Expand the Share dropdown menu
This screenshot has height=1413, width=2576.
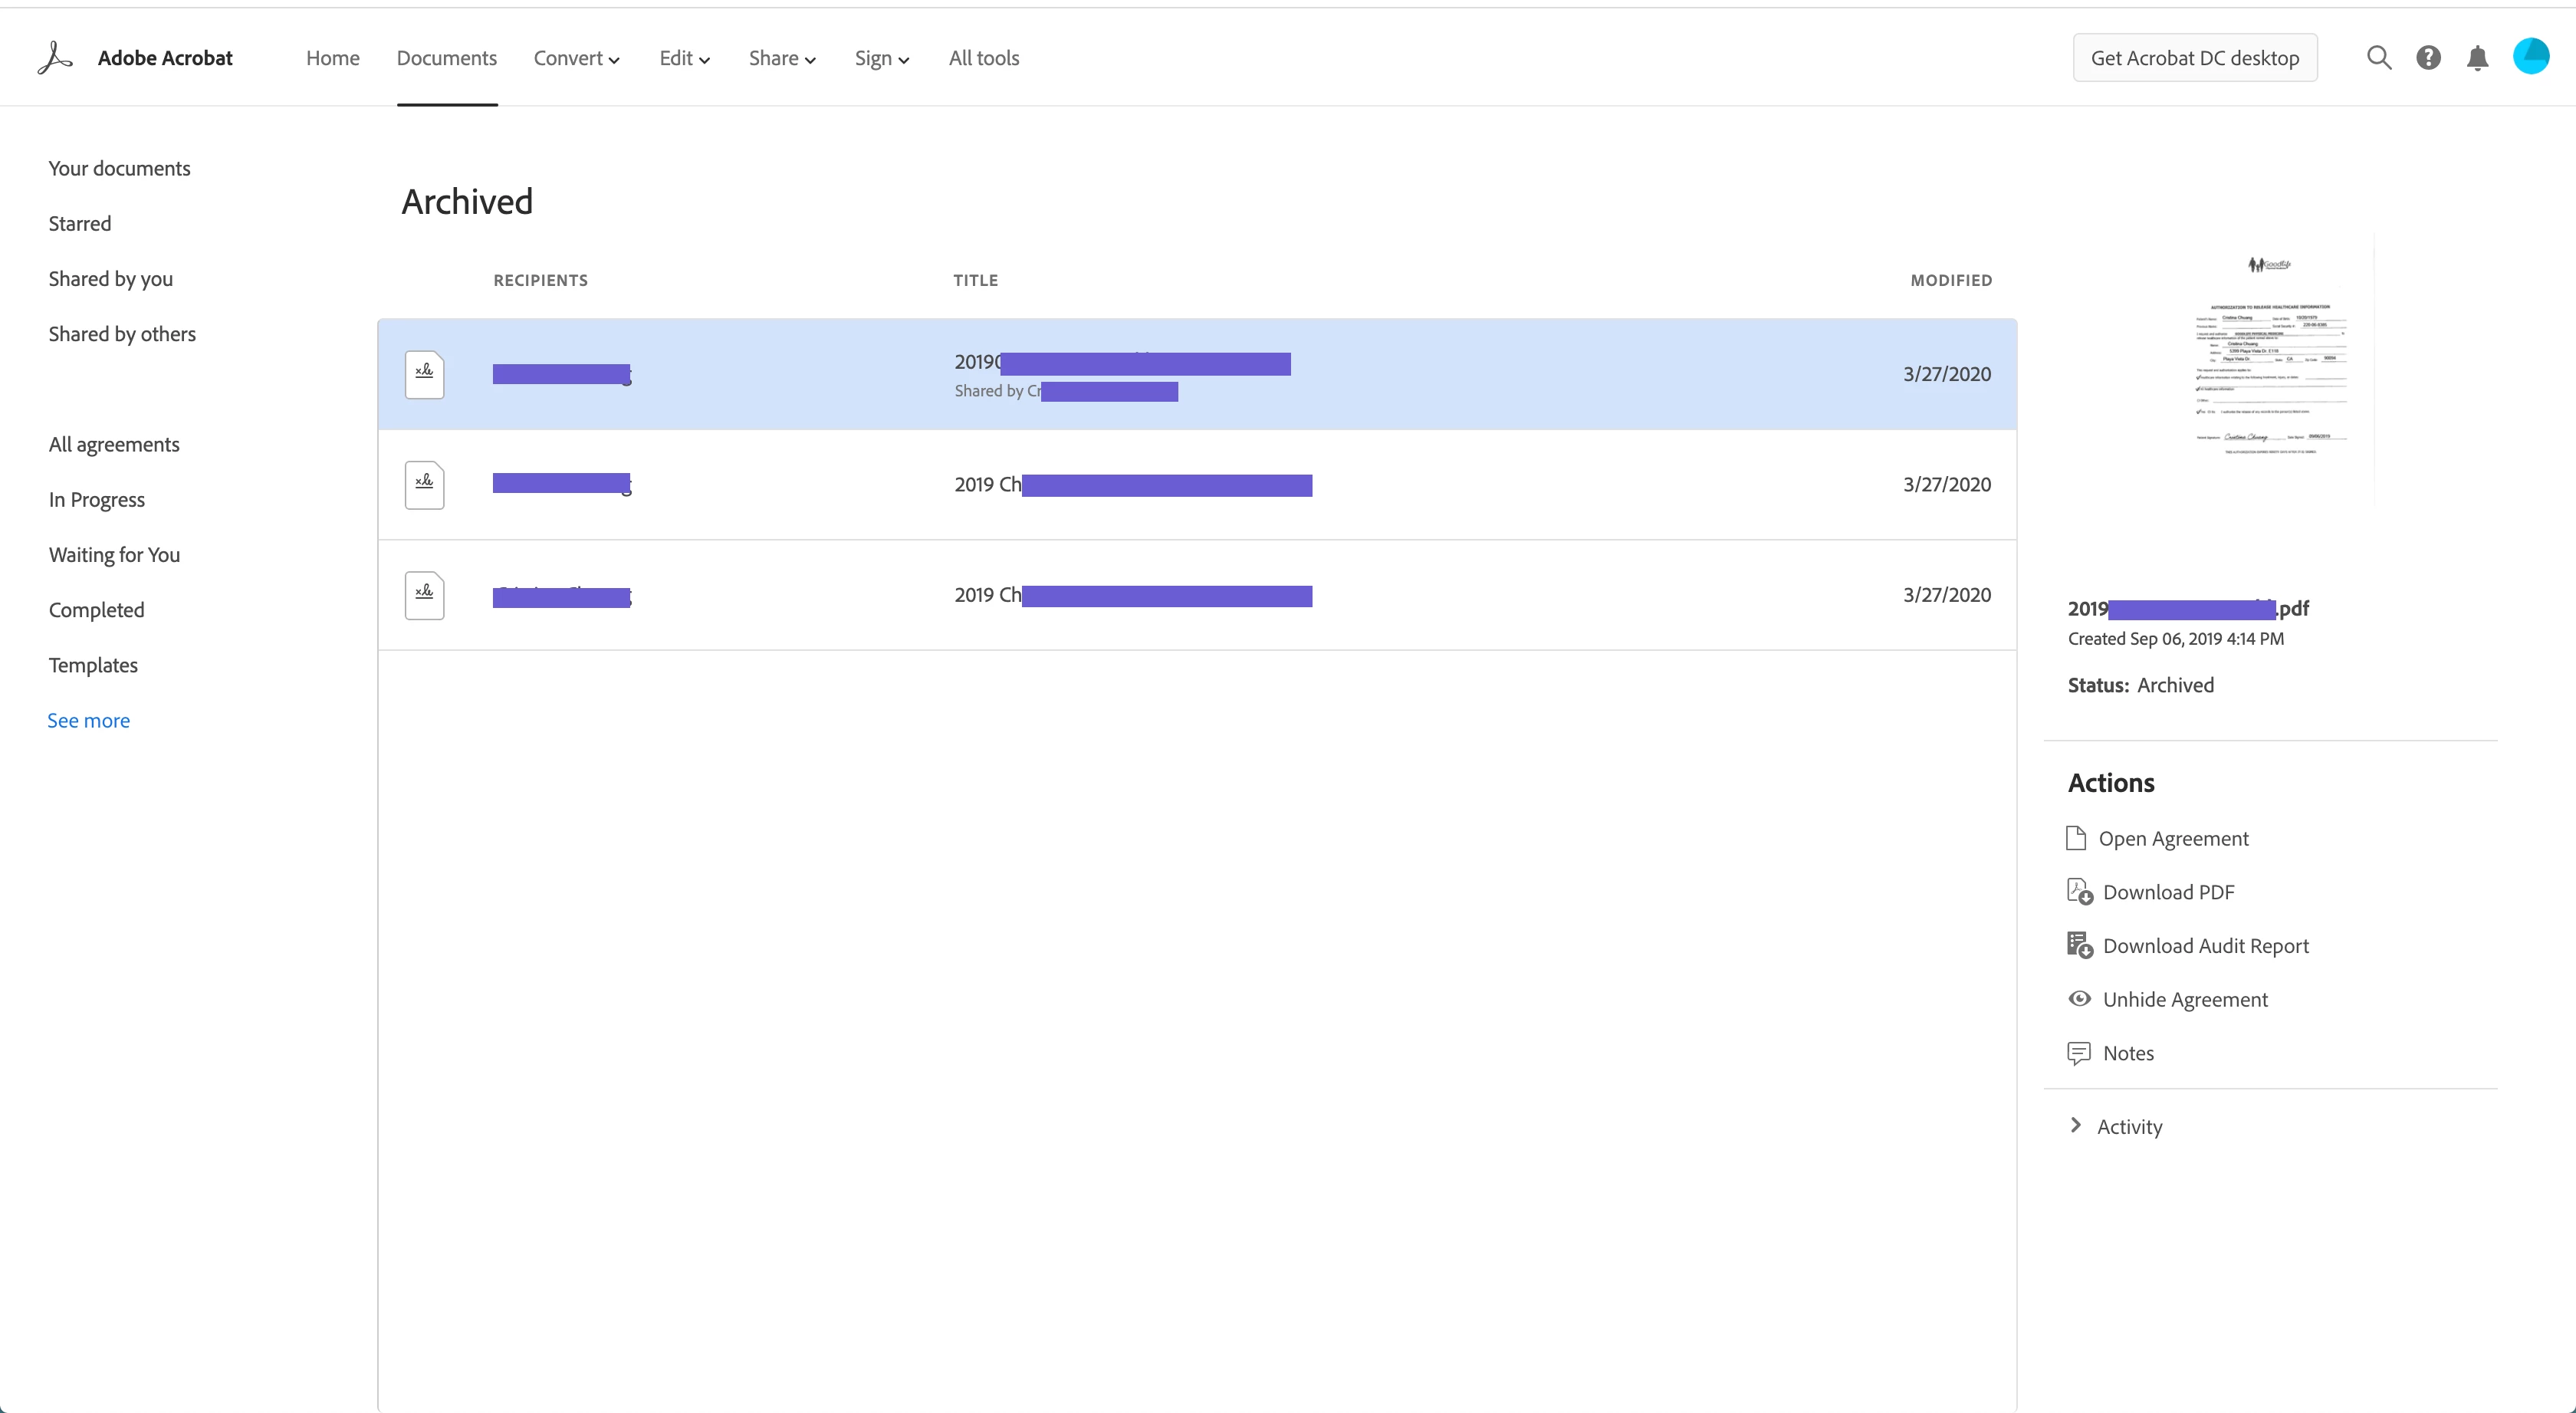(782, 58)
